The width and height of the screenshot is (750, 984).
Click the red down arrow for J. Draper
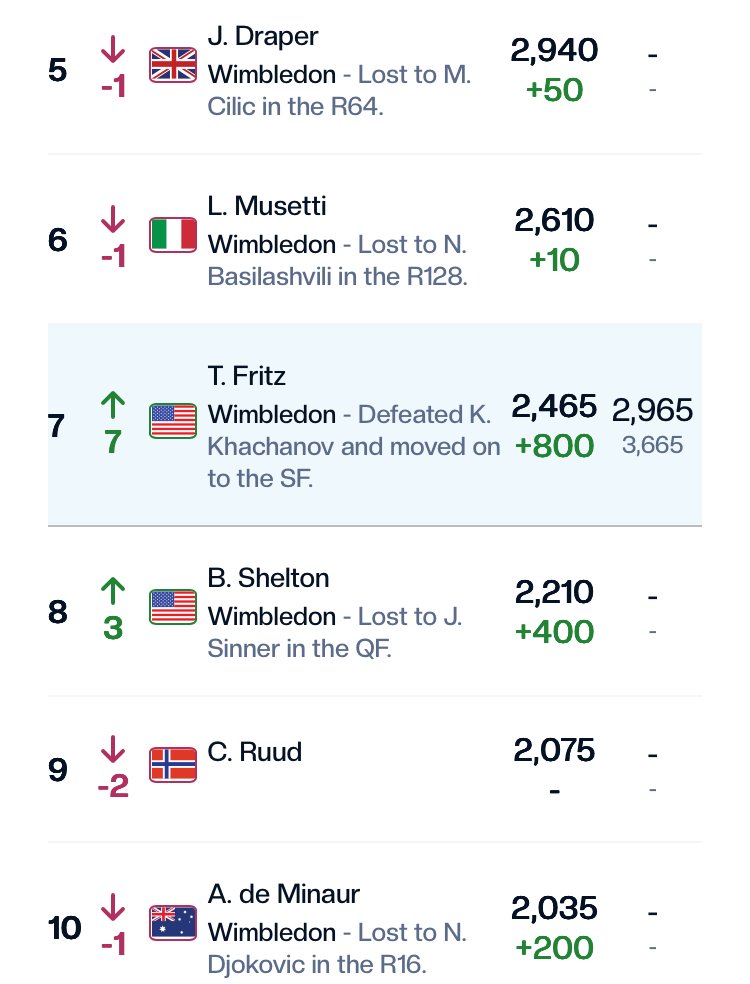[x=113, y=49]
